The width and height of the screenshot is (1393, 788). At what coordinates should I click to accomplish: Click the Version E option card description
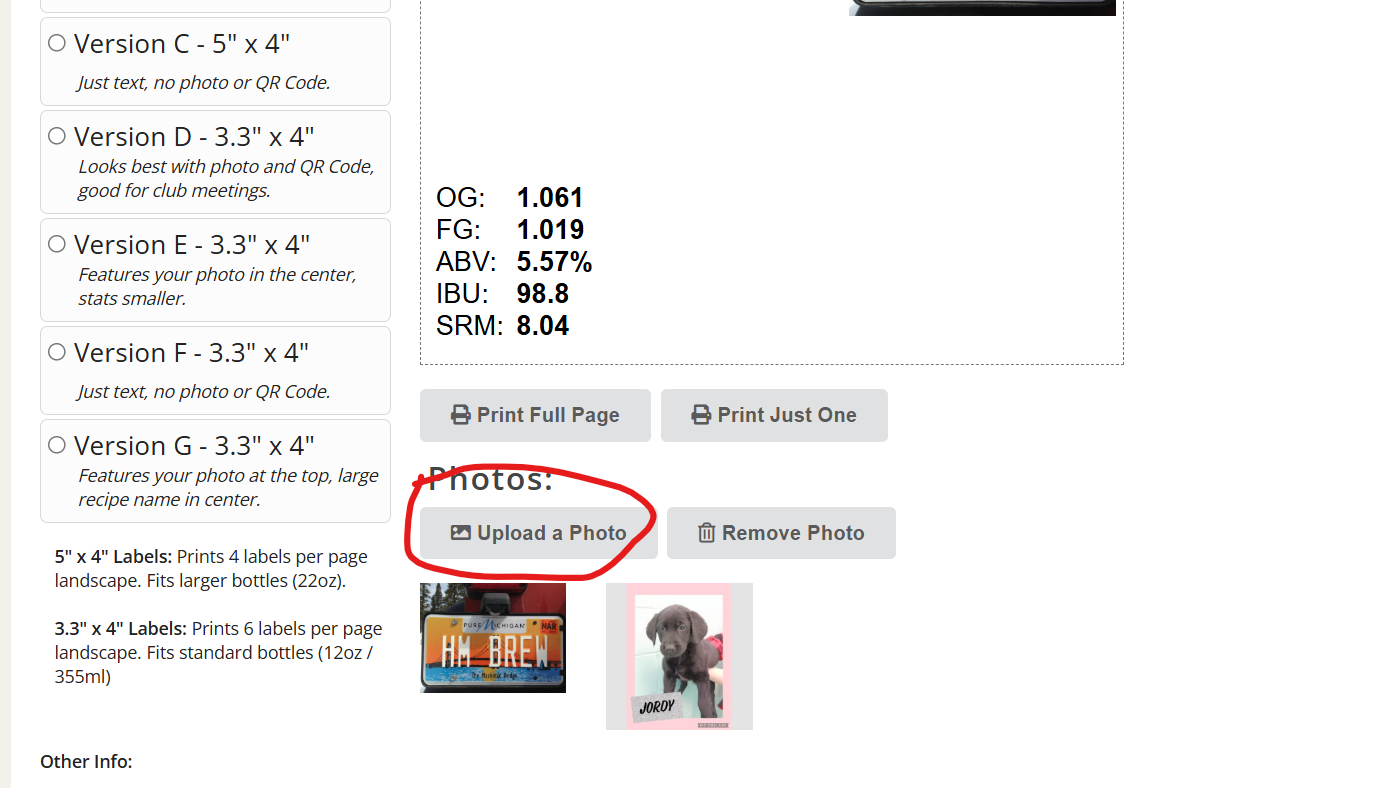(x=217, y=286)
